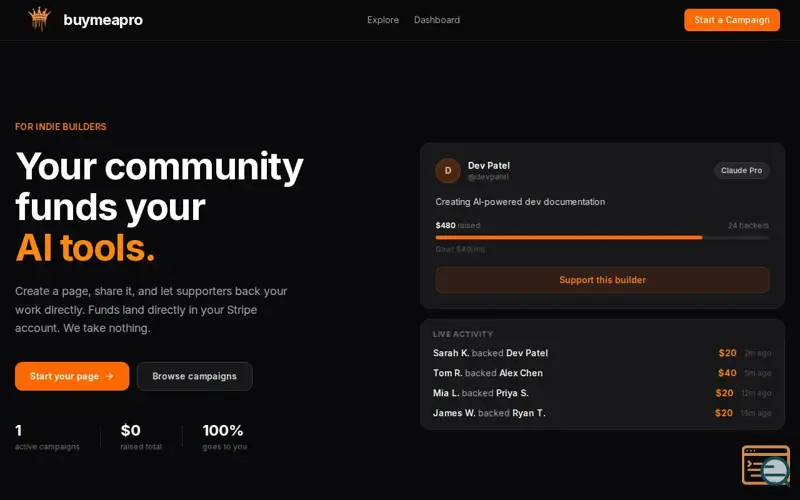Click the @devpatel handle
The height and width of the screenshot is (500, 800).
(488, 177)
